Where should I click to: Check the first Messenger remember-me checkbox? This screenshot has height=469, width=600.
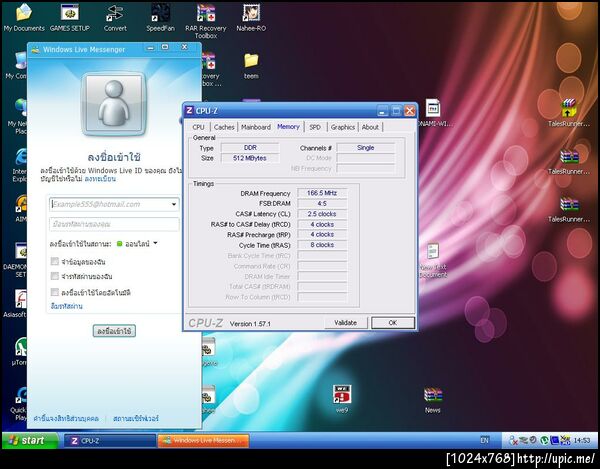[55, 261]
